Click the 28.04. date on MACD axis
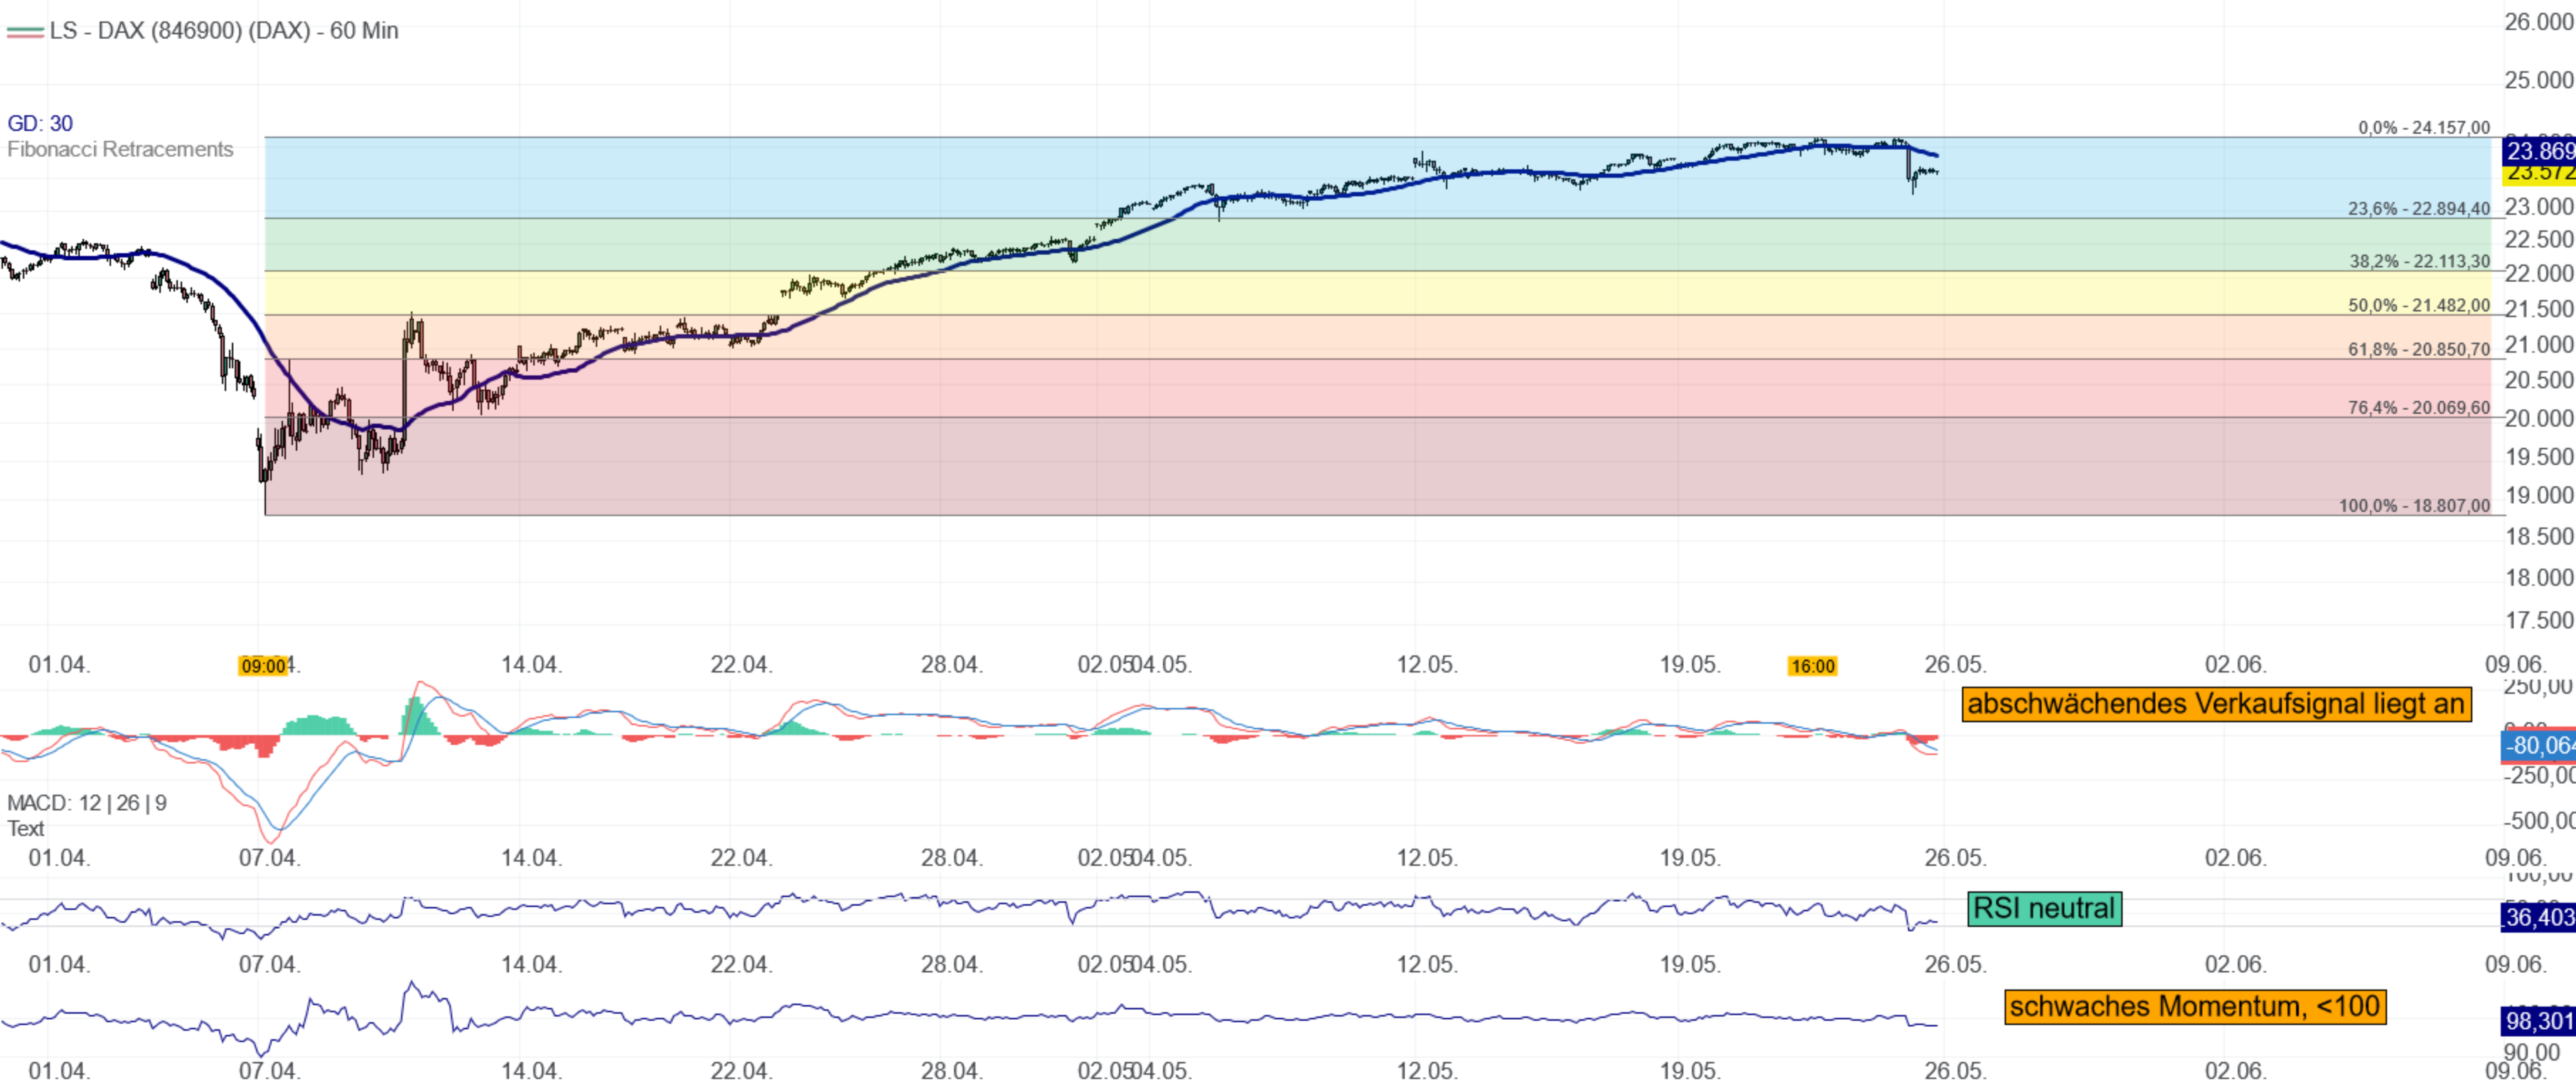This screenshot has height=1086, width=2576. 952,857
